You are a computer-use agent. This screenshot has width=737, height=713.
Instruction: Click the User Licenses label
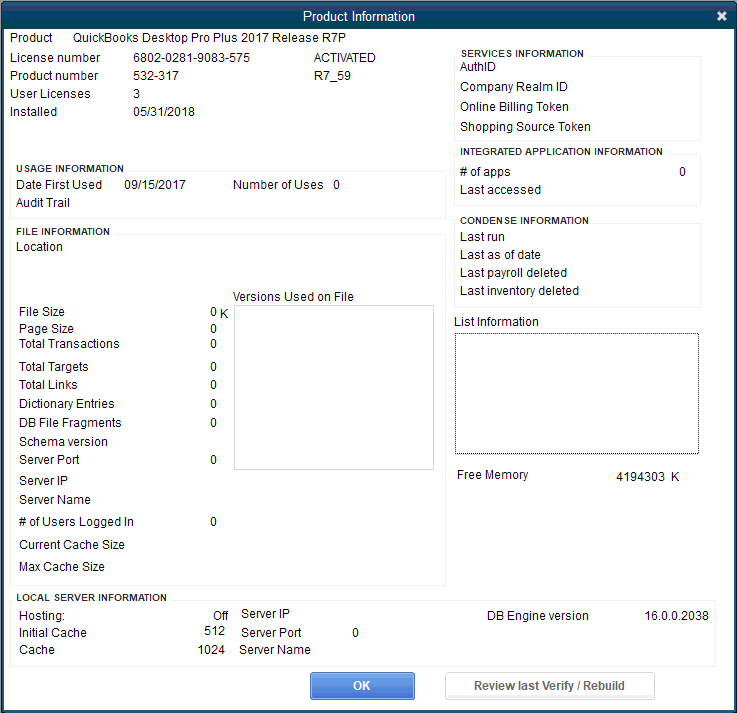(50, 94)
